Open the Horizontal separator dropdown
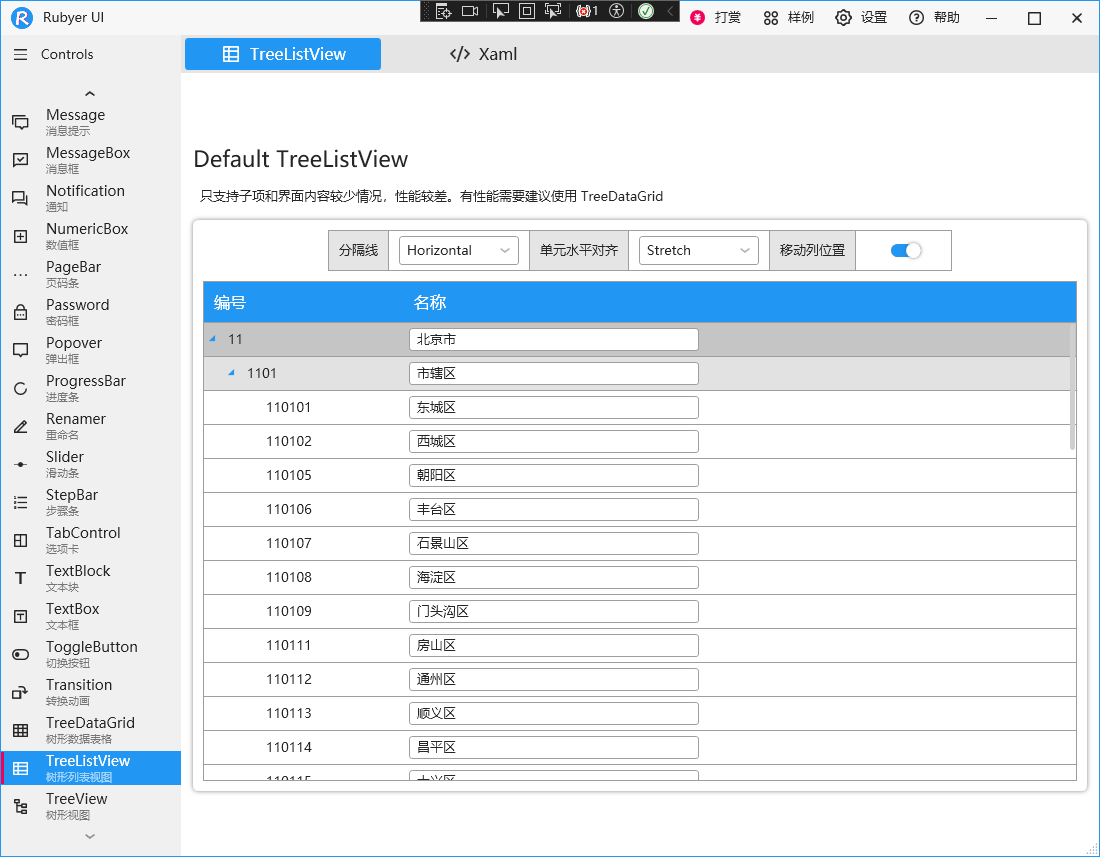1100x857 pixels. [x=459, y=251]
